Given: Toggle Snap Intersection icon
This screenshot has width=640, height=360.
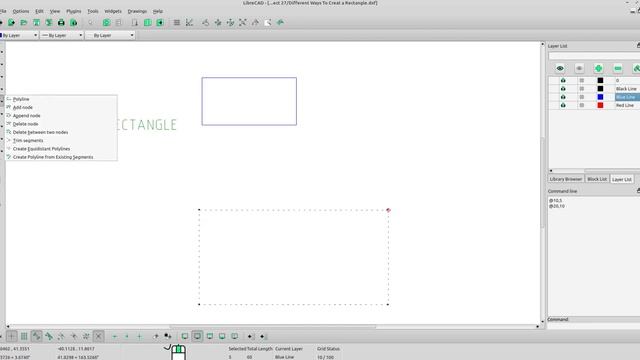Looking at the screenshot, I should (x=98, y=336).
